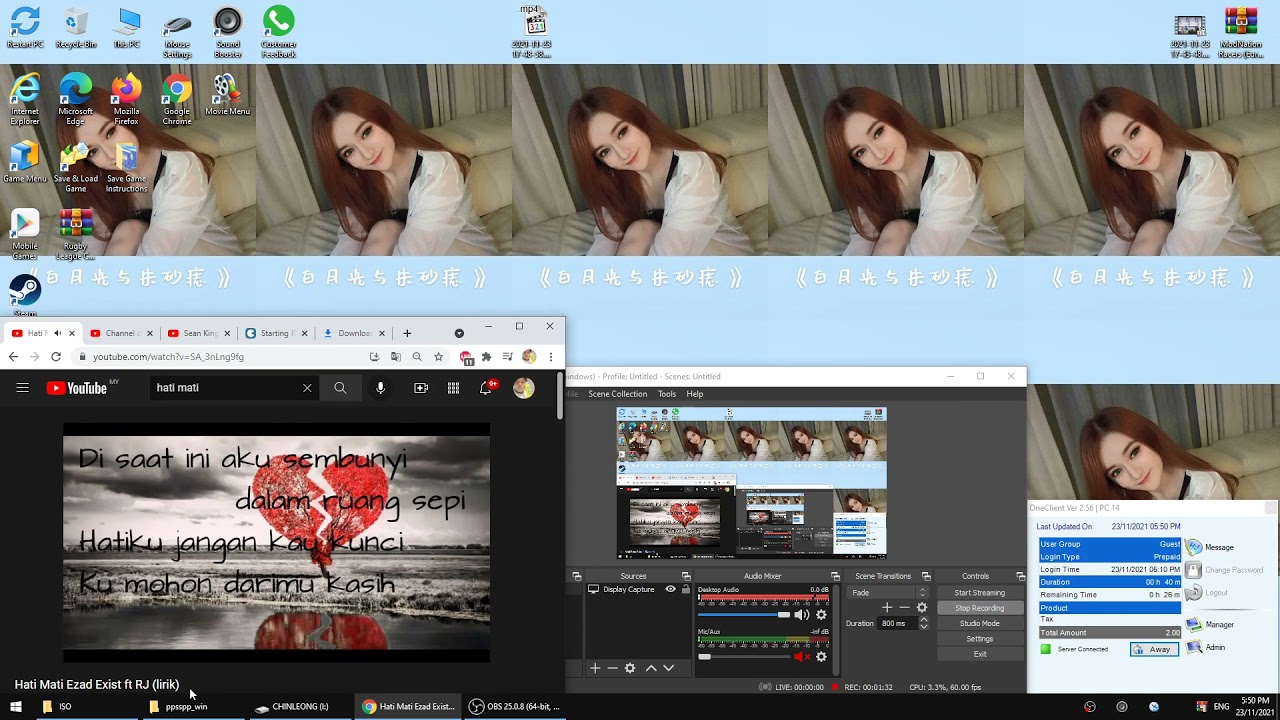Switch to the Channel Chrome tab

120,333
